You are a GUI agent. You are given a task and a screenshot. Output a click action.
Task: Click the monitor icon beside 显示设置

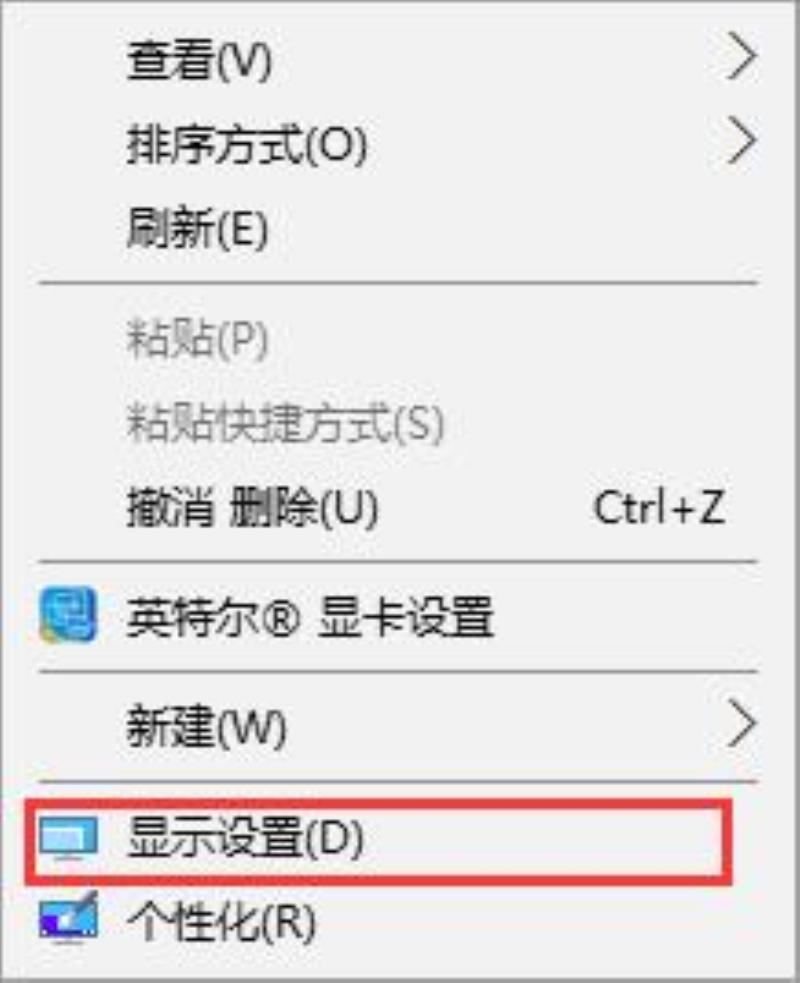pyautogui.click(x=68, y=839)
